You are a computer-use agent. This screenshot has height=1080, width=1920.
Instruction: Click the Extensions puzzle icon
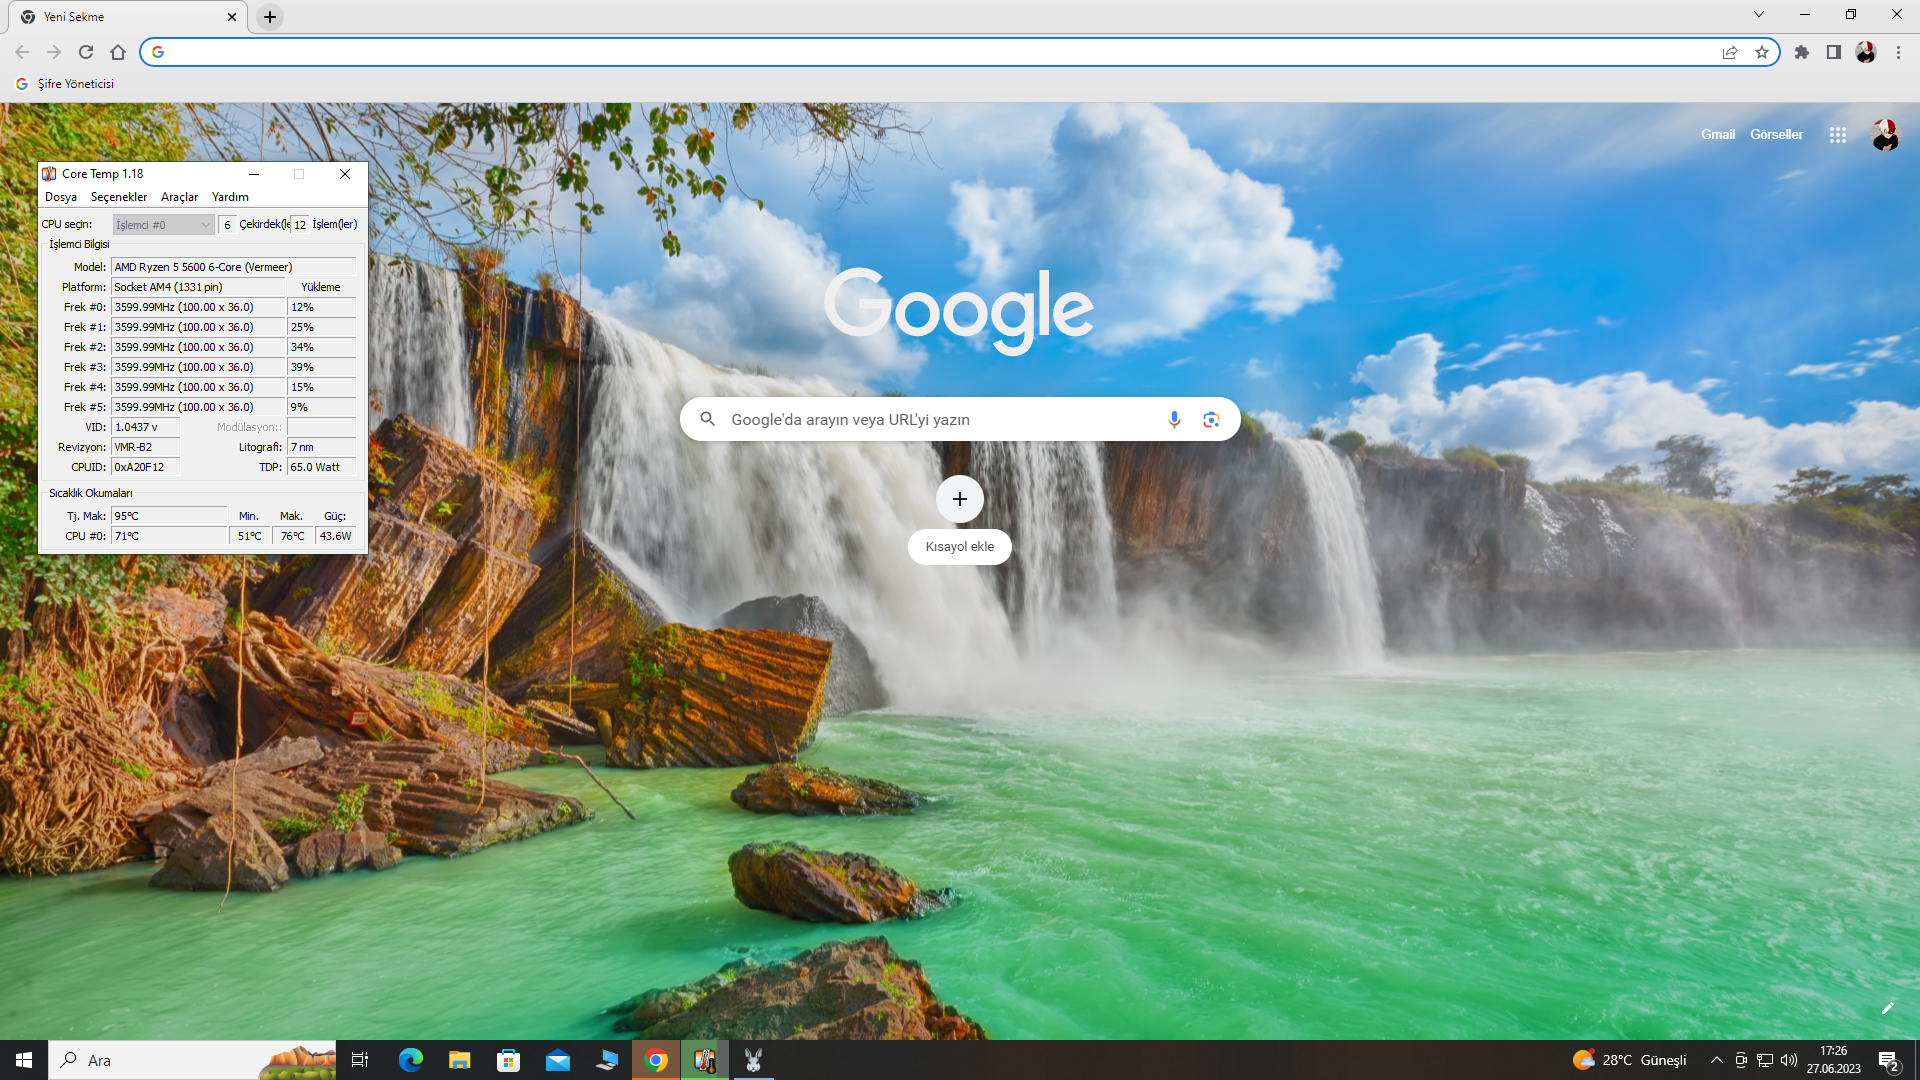1801,52
